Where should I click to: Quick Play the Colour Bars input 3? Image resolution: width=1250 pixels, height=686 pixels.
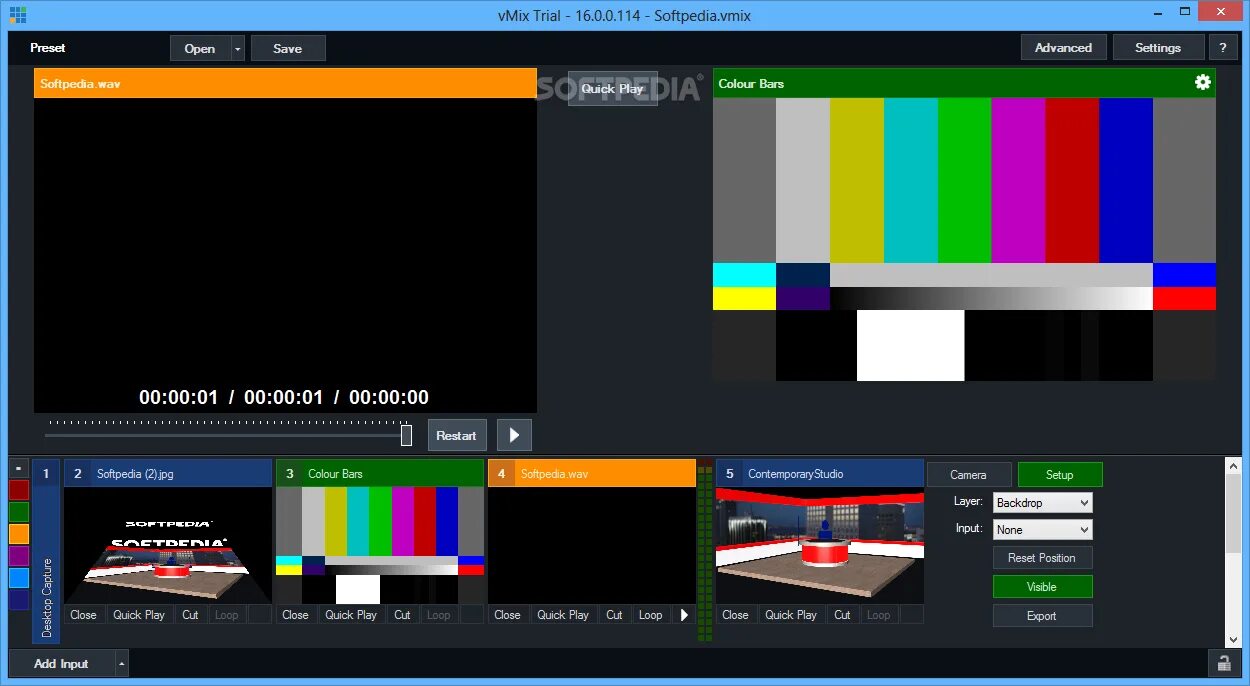click(351, 615)
